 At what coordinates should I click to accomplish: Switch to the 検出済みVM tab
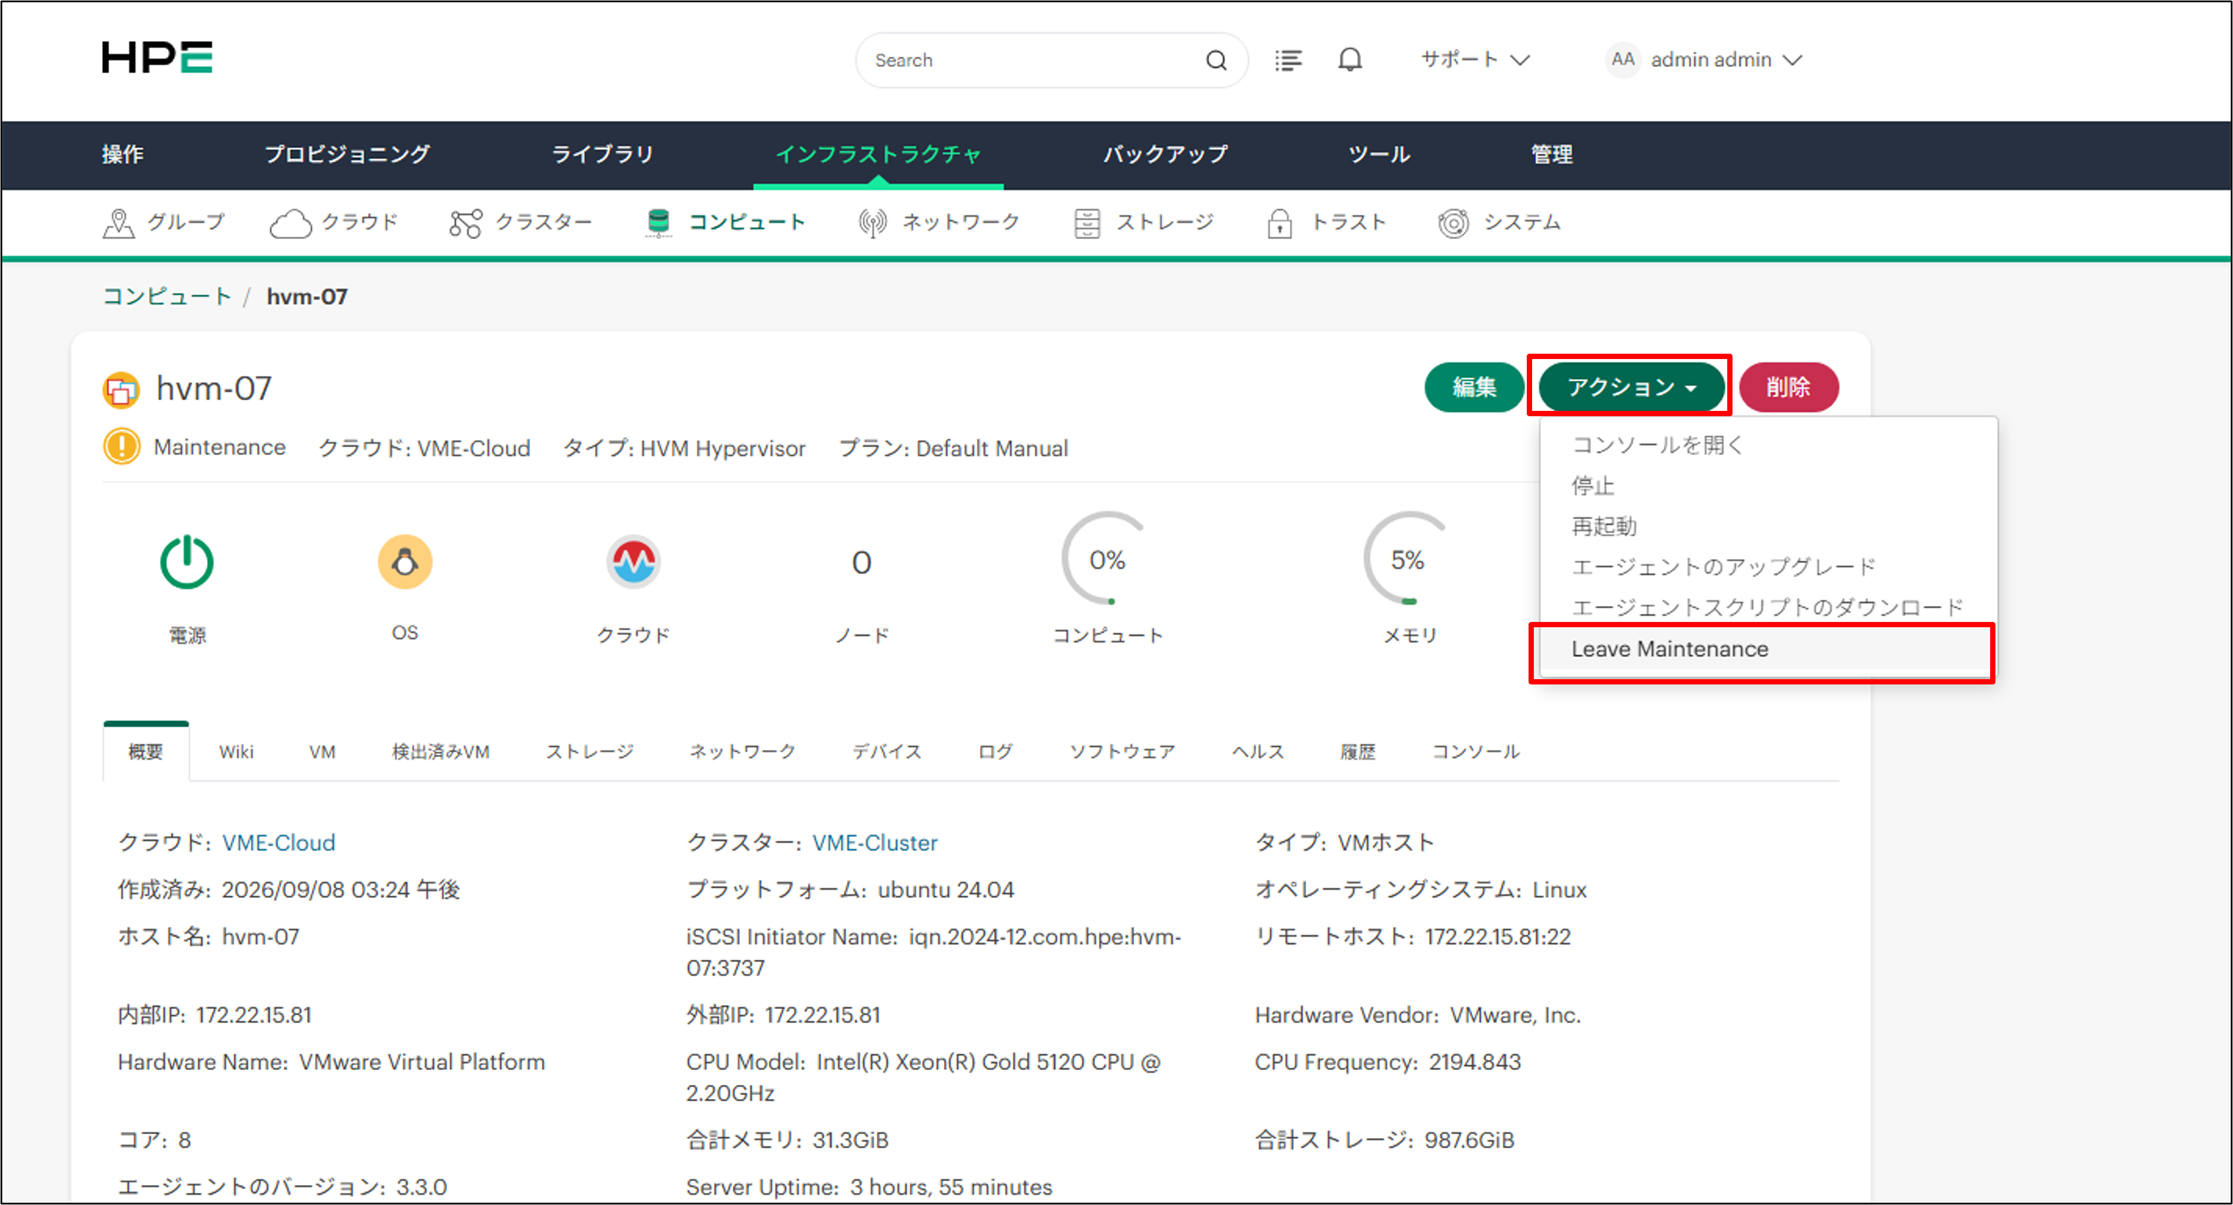(x=440, y=752)
